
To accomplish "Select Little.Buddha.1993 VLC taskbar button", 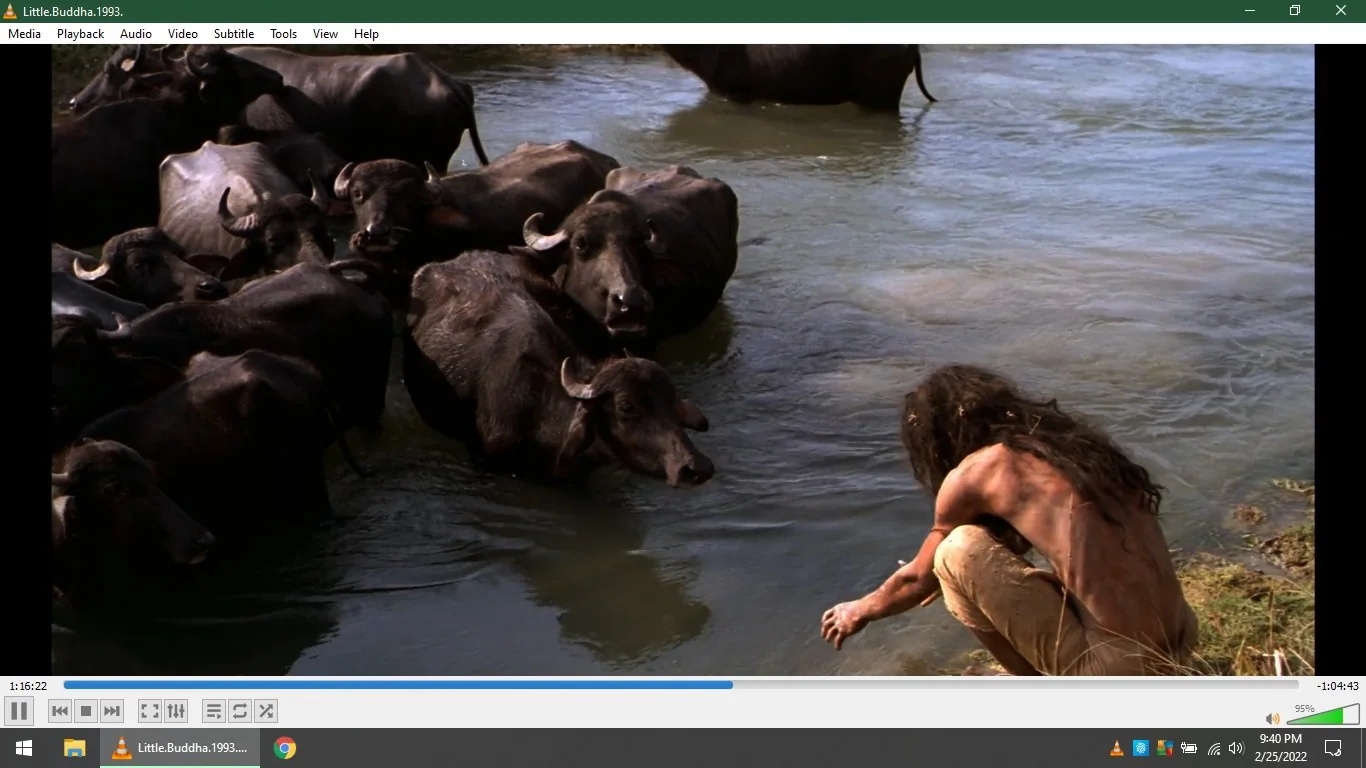I will 180,748.
